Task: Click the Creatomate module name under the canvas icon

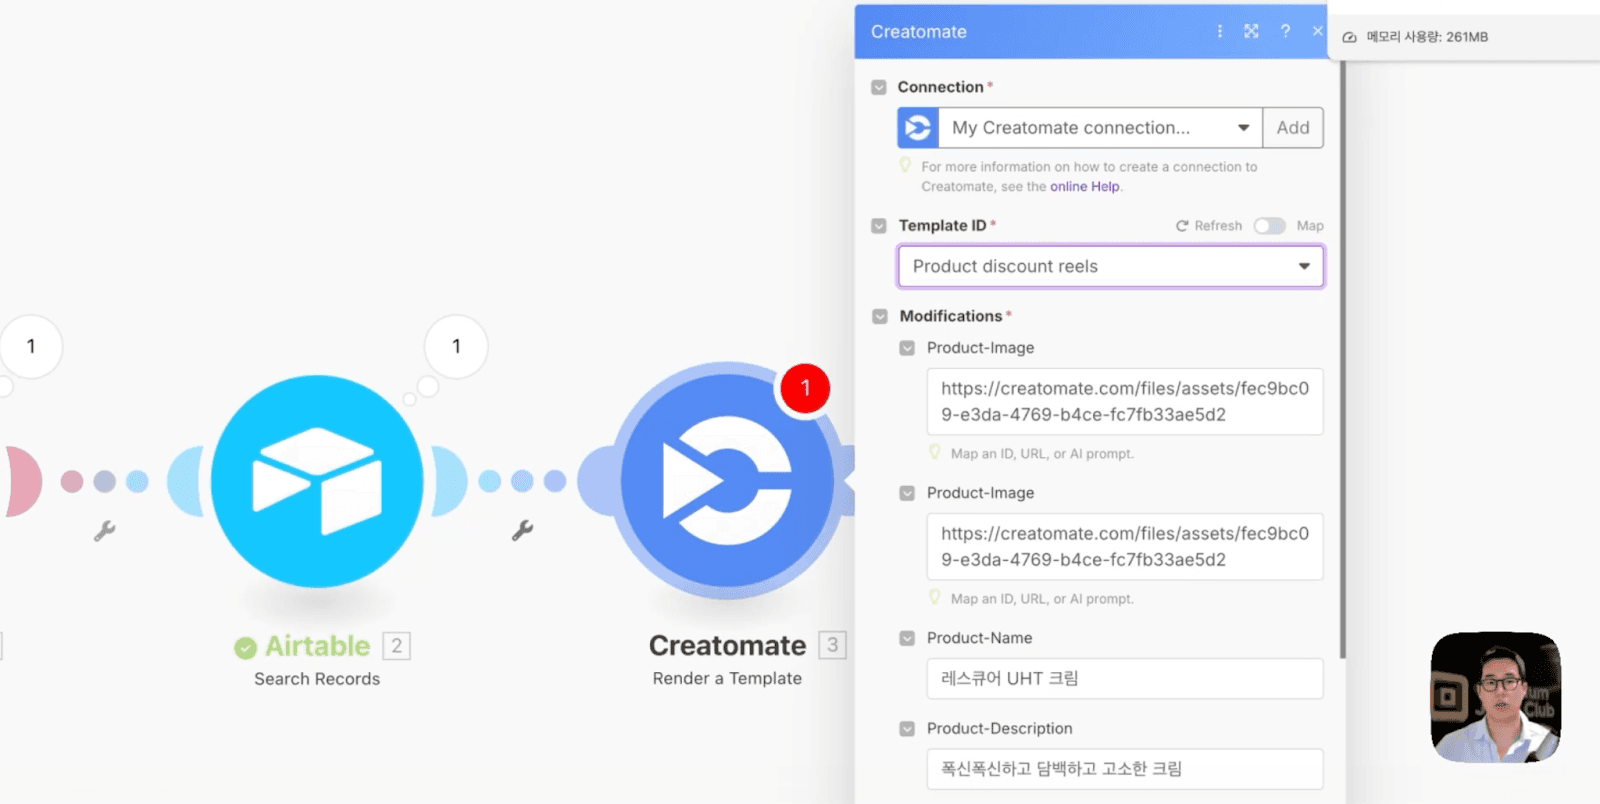Action: pos(727,646)
